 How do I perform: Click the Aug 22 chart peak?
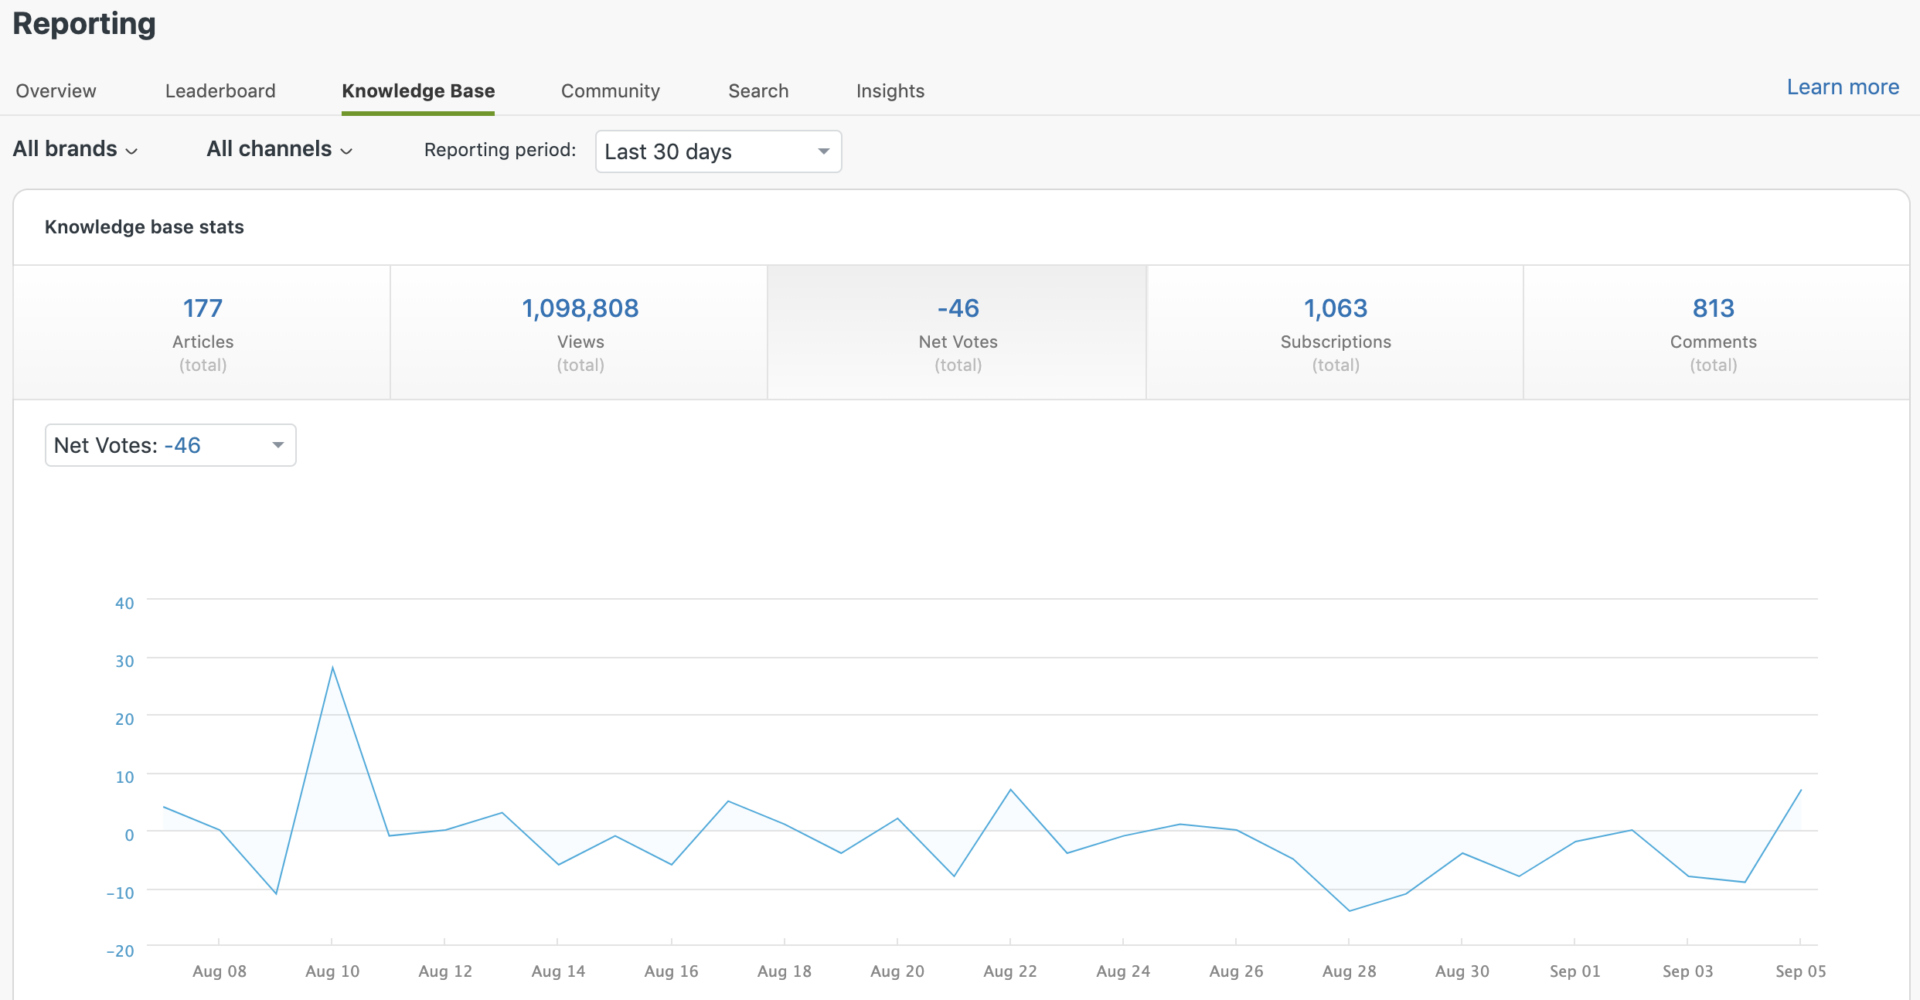click(x=1010, y=790)
